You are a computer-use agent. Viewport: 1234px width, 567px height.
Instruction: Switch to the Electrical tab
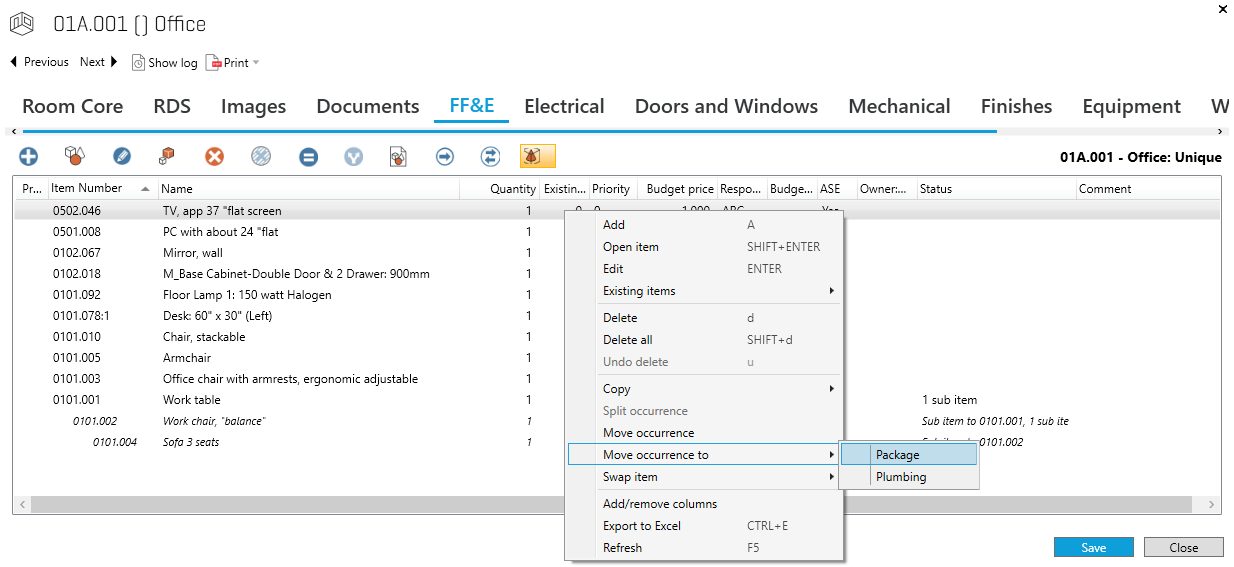pyautogui.click(x=564, y=106)
